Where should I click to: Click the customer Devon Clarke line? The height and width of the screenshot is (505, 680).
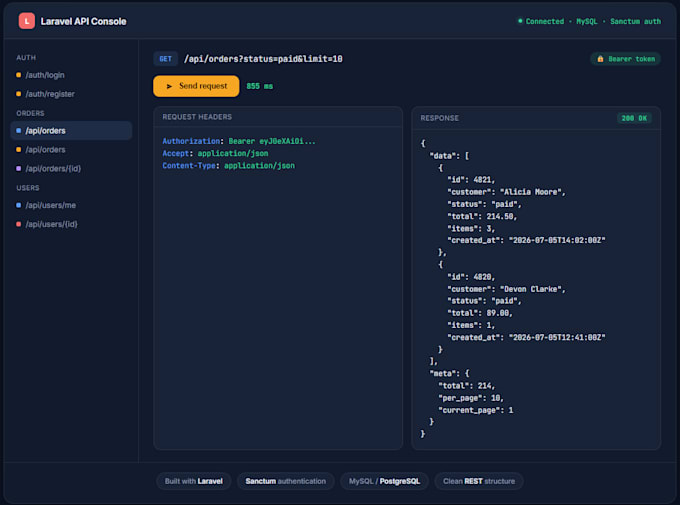pos(507,289)
